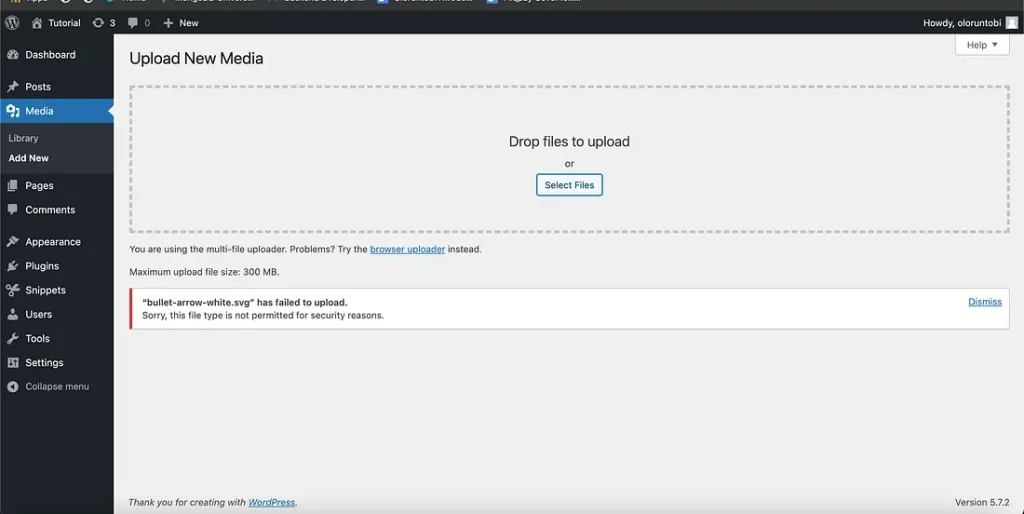Follow the browser uploader link
Screen dimensions: 1024x514
(407, 249)
